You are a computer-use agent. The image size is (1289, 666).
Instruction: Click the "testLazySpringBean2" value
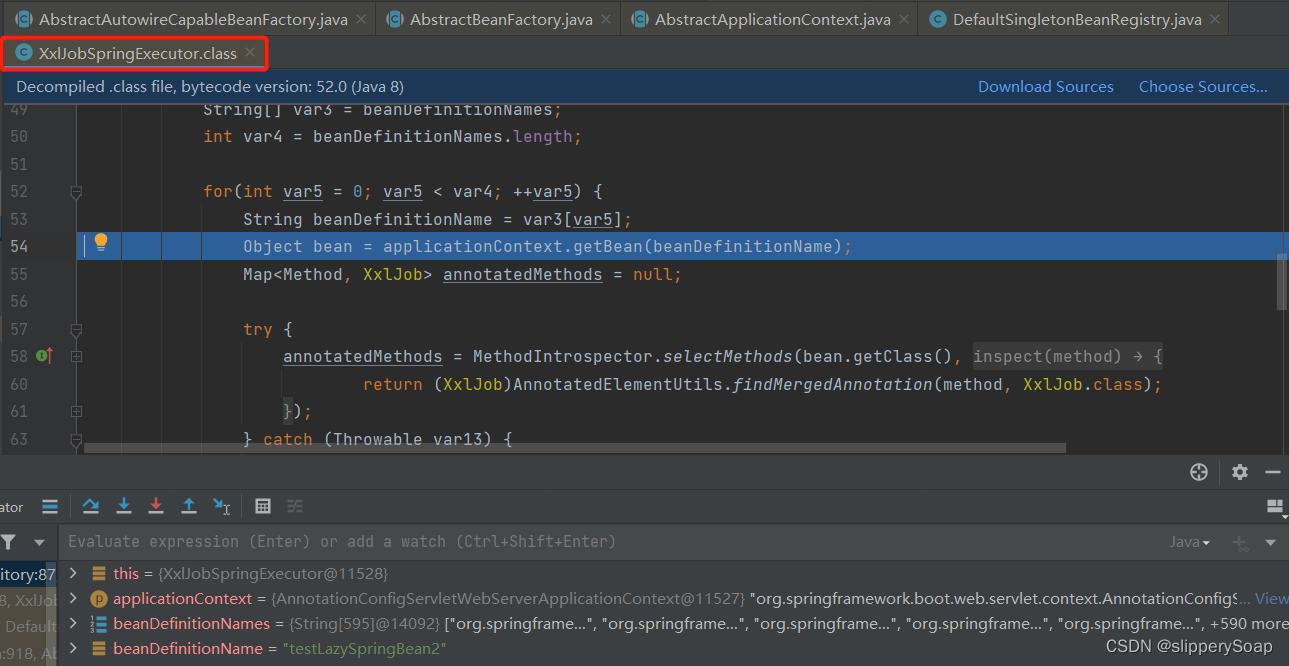364,649
